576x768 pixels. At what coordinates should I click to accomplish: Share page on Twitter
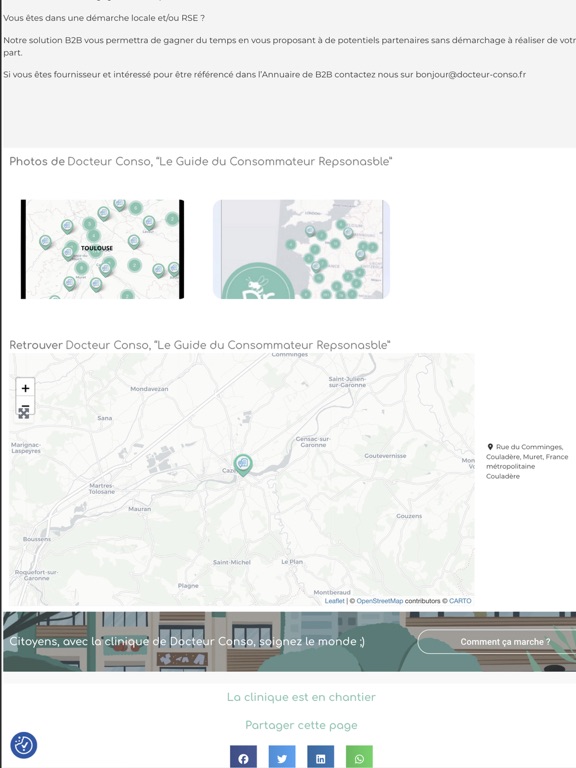coord(282,757)
